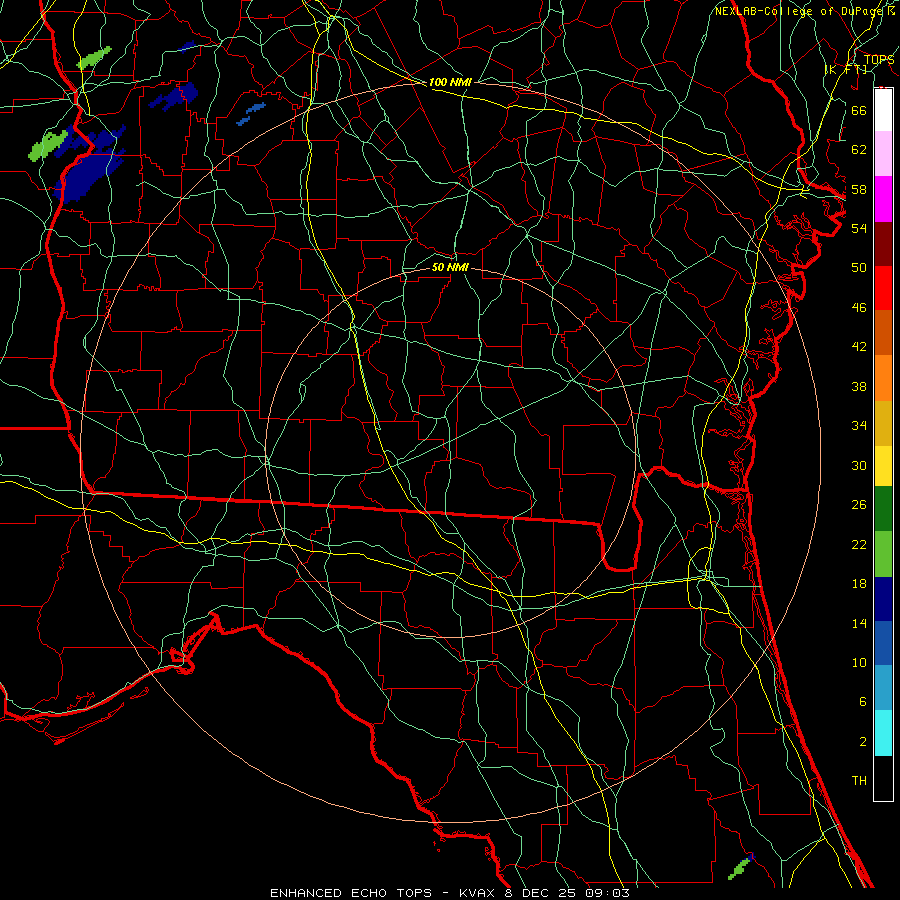
Task: Pick the medium blue swatch near 10
Action: click(x=883, y=643)
